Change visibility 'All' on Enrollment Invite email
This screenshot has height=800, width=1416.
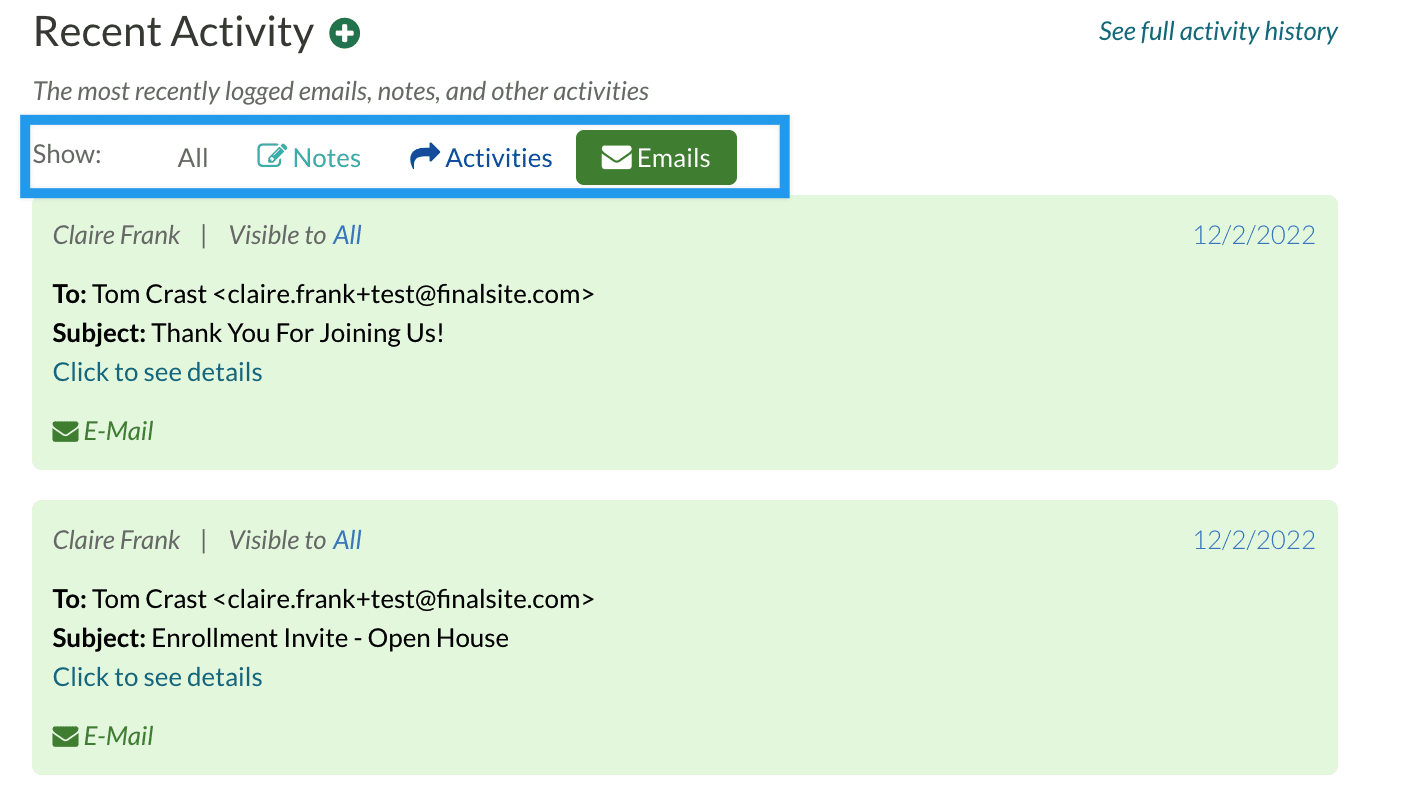tap(347, 541)
